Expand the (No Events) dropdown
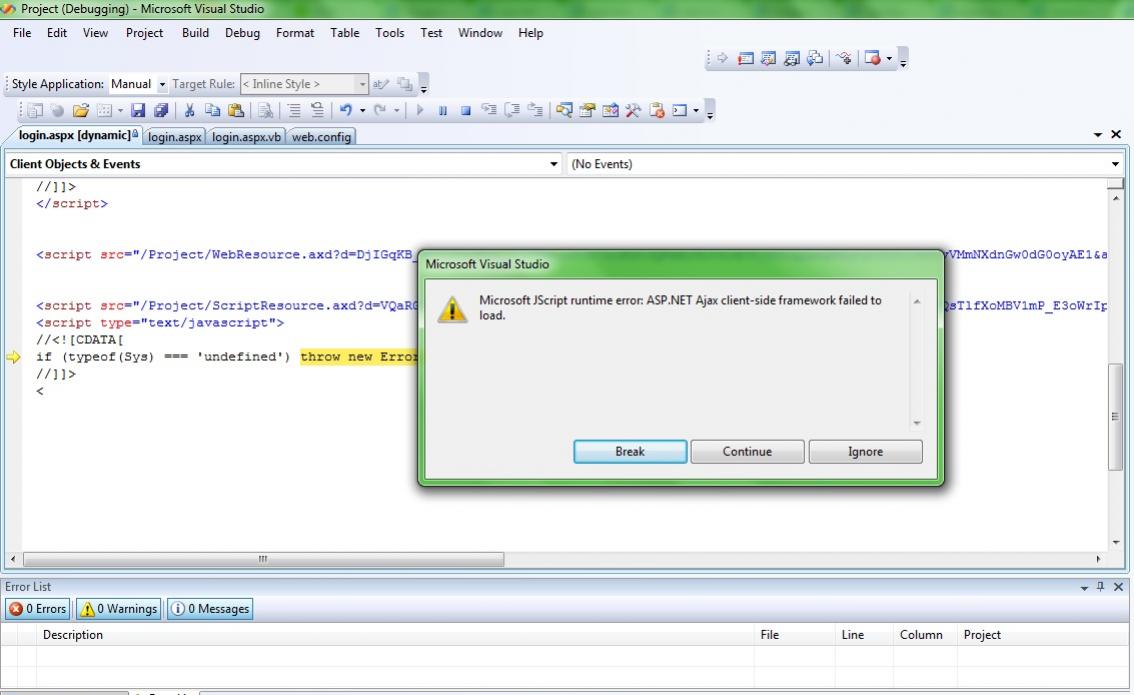Image resolution: width=1134 pixels, height=695 pixels. point(1115,164)
